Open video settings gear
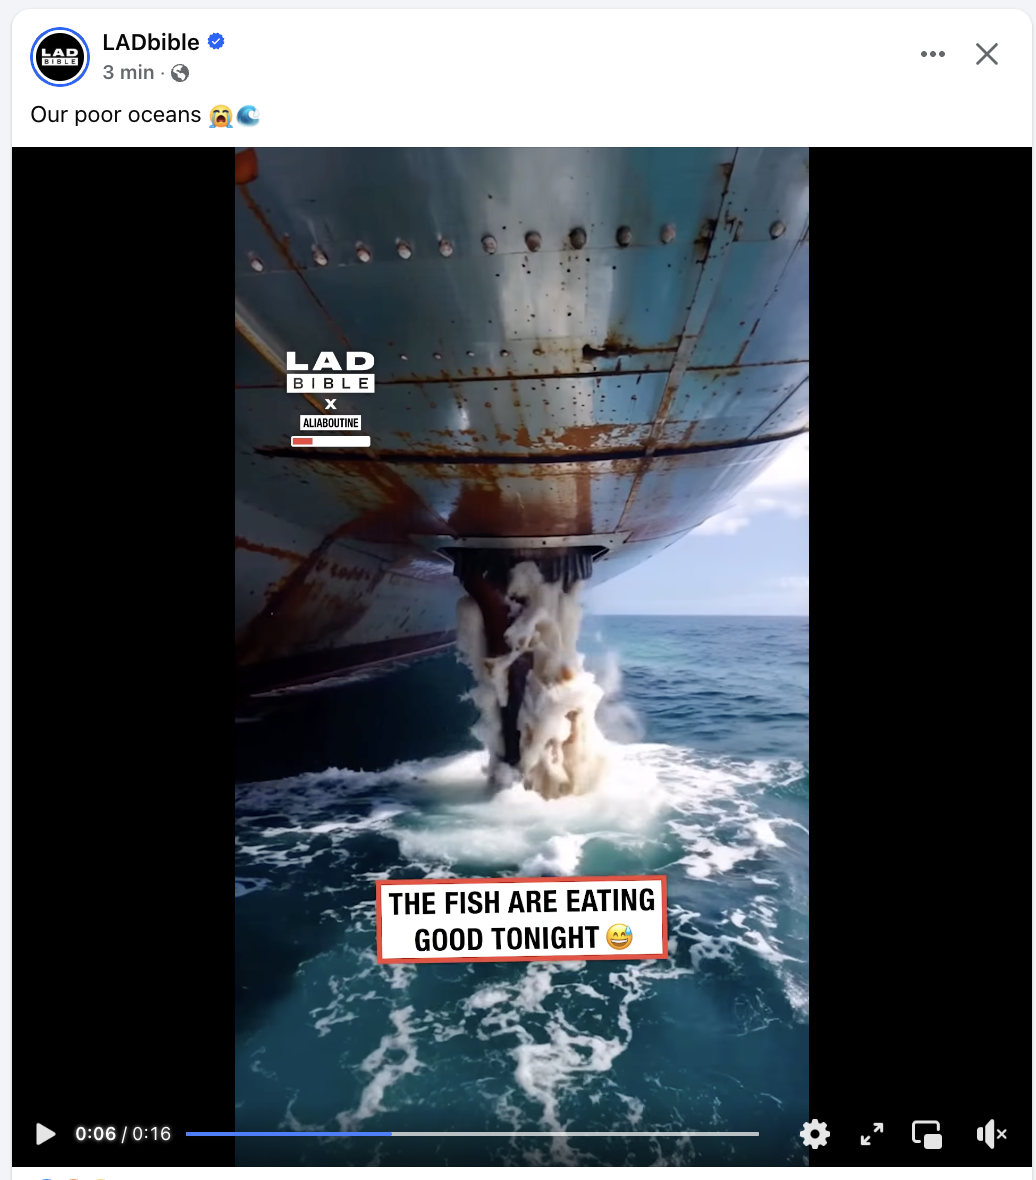 815,1133
